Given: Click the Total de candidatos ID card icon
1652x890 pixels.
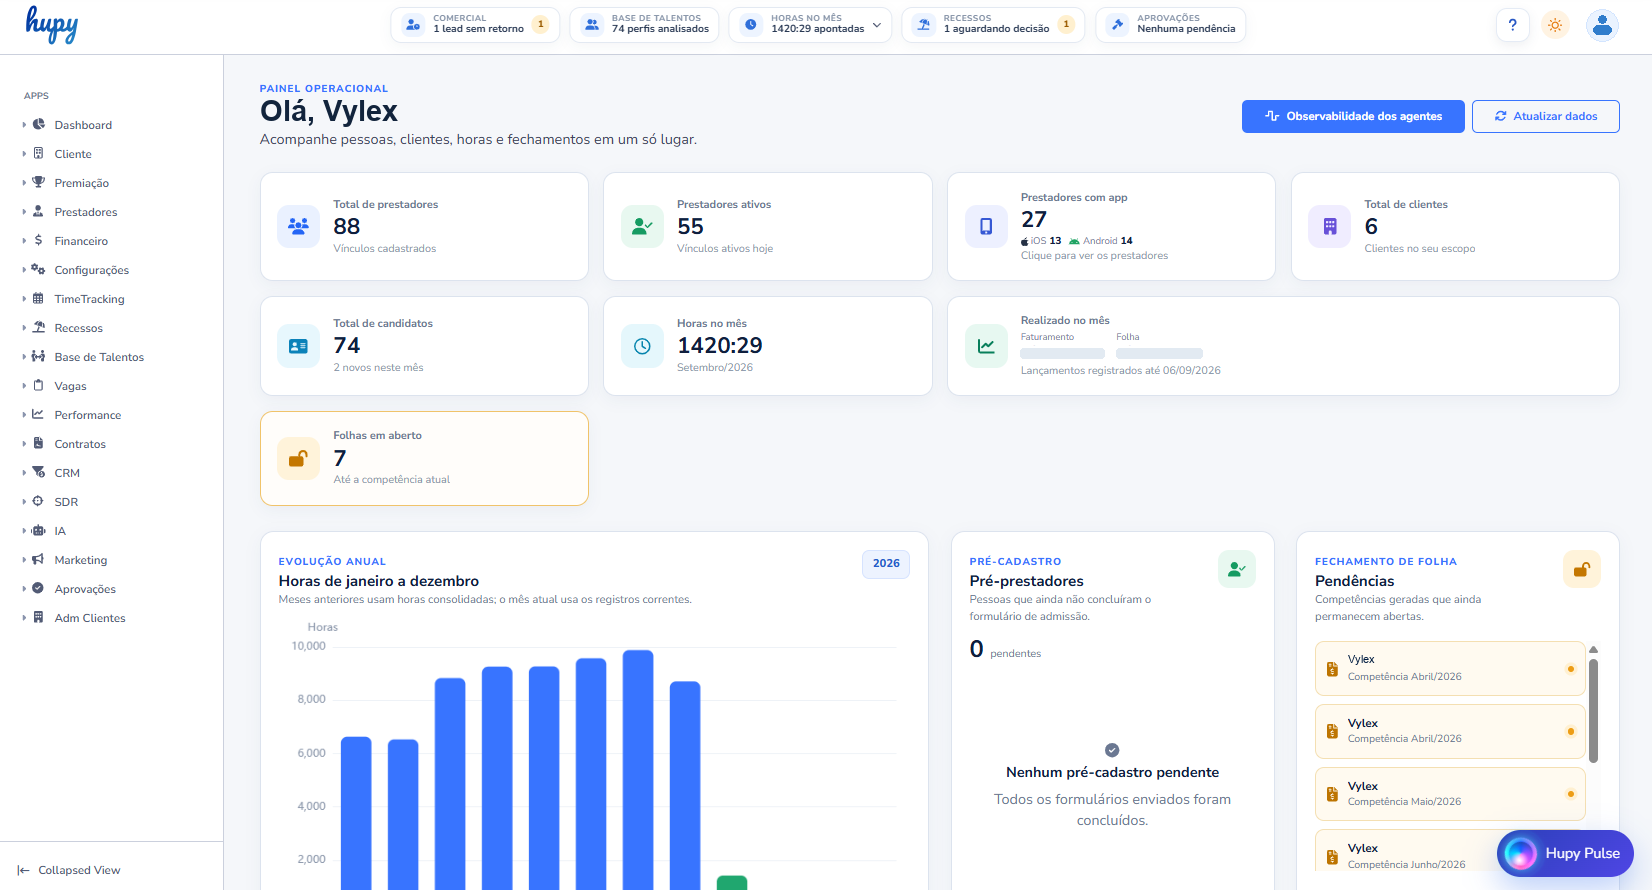Looking at the screenshot, I should click(x=298, y=346).
